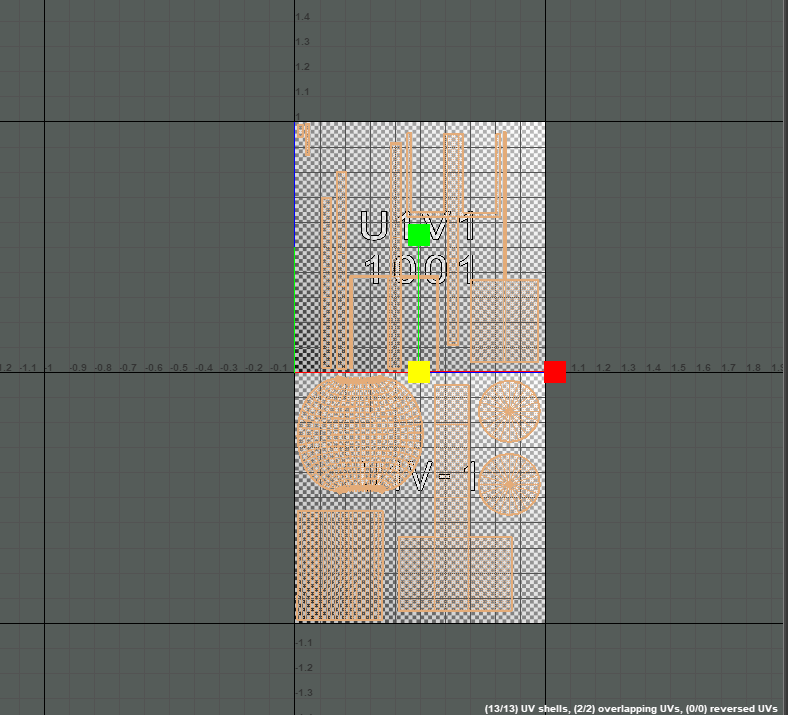The width and height of the screenshot is (788, 715).
Task: Select the upper small circular UV shell
Action: tap(510, 411)
